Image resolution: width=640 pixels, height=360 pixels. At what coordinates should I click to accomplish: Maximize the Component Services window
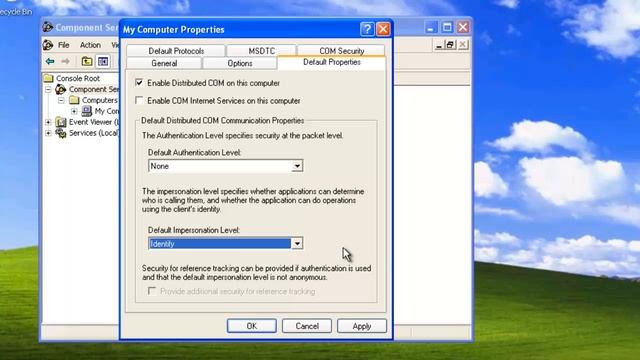click(447, 27)
